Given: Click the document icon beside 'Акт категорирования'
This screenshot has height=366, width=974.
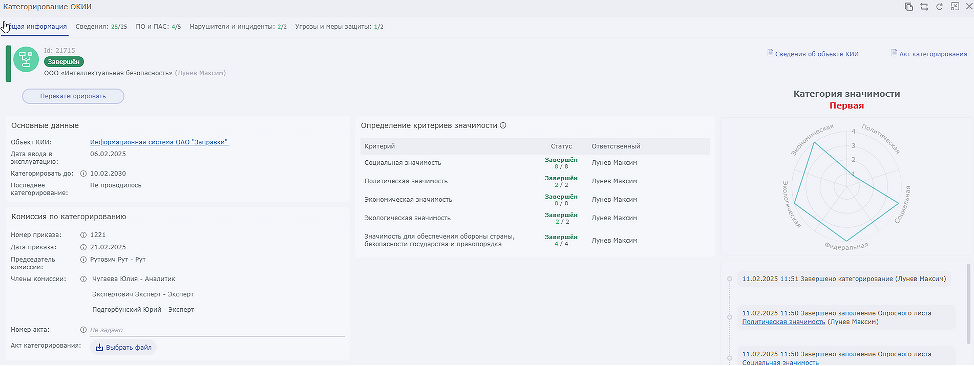Looking at the screenshot, I should click(894, 53).
